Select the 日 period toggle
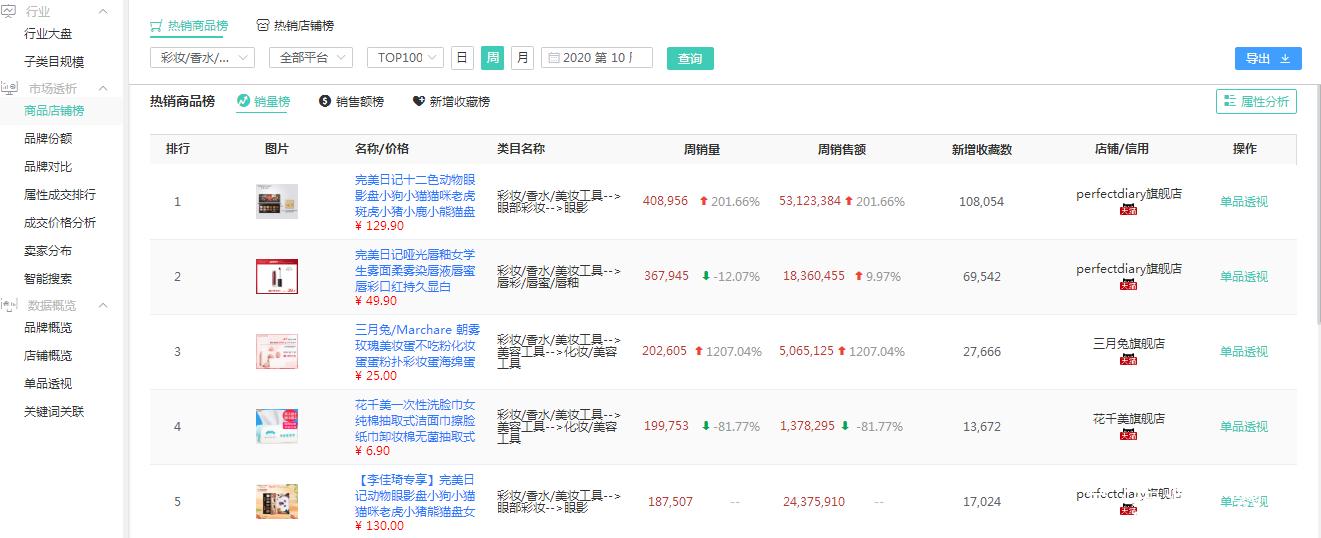 462,58
